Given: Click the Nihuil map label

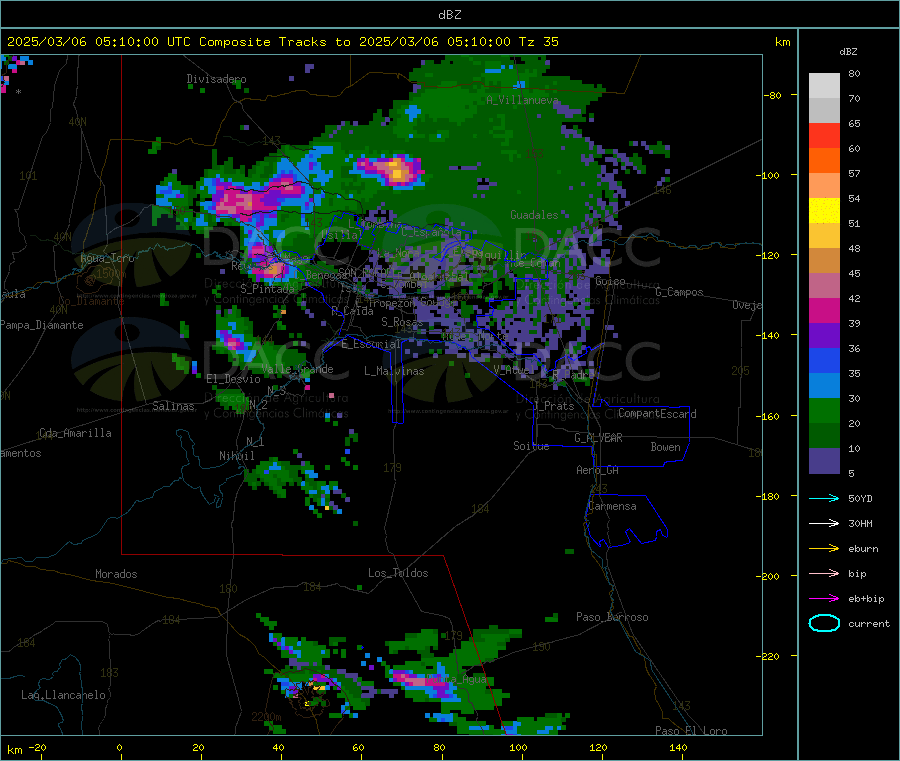Looking at the screenshot, I should point(236,456).
